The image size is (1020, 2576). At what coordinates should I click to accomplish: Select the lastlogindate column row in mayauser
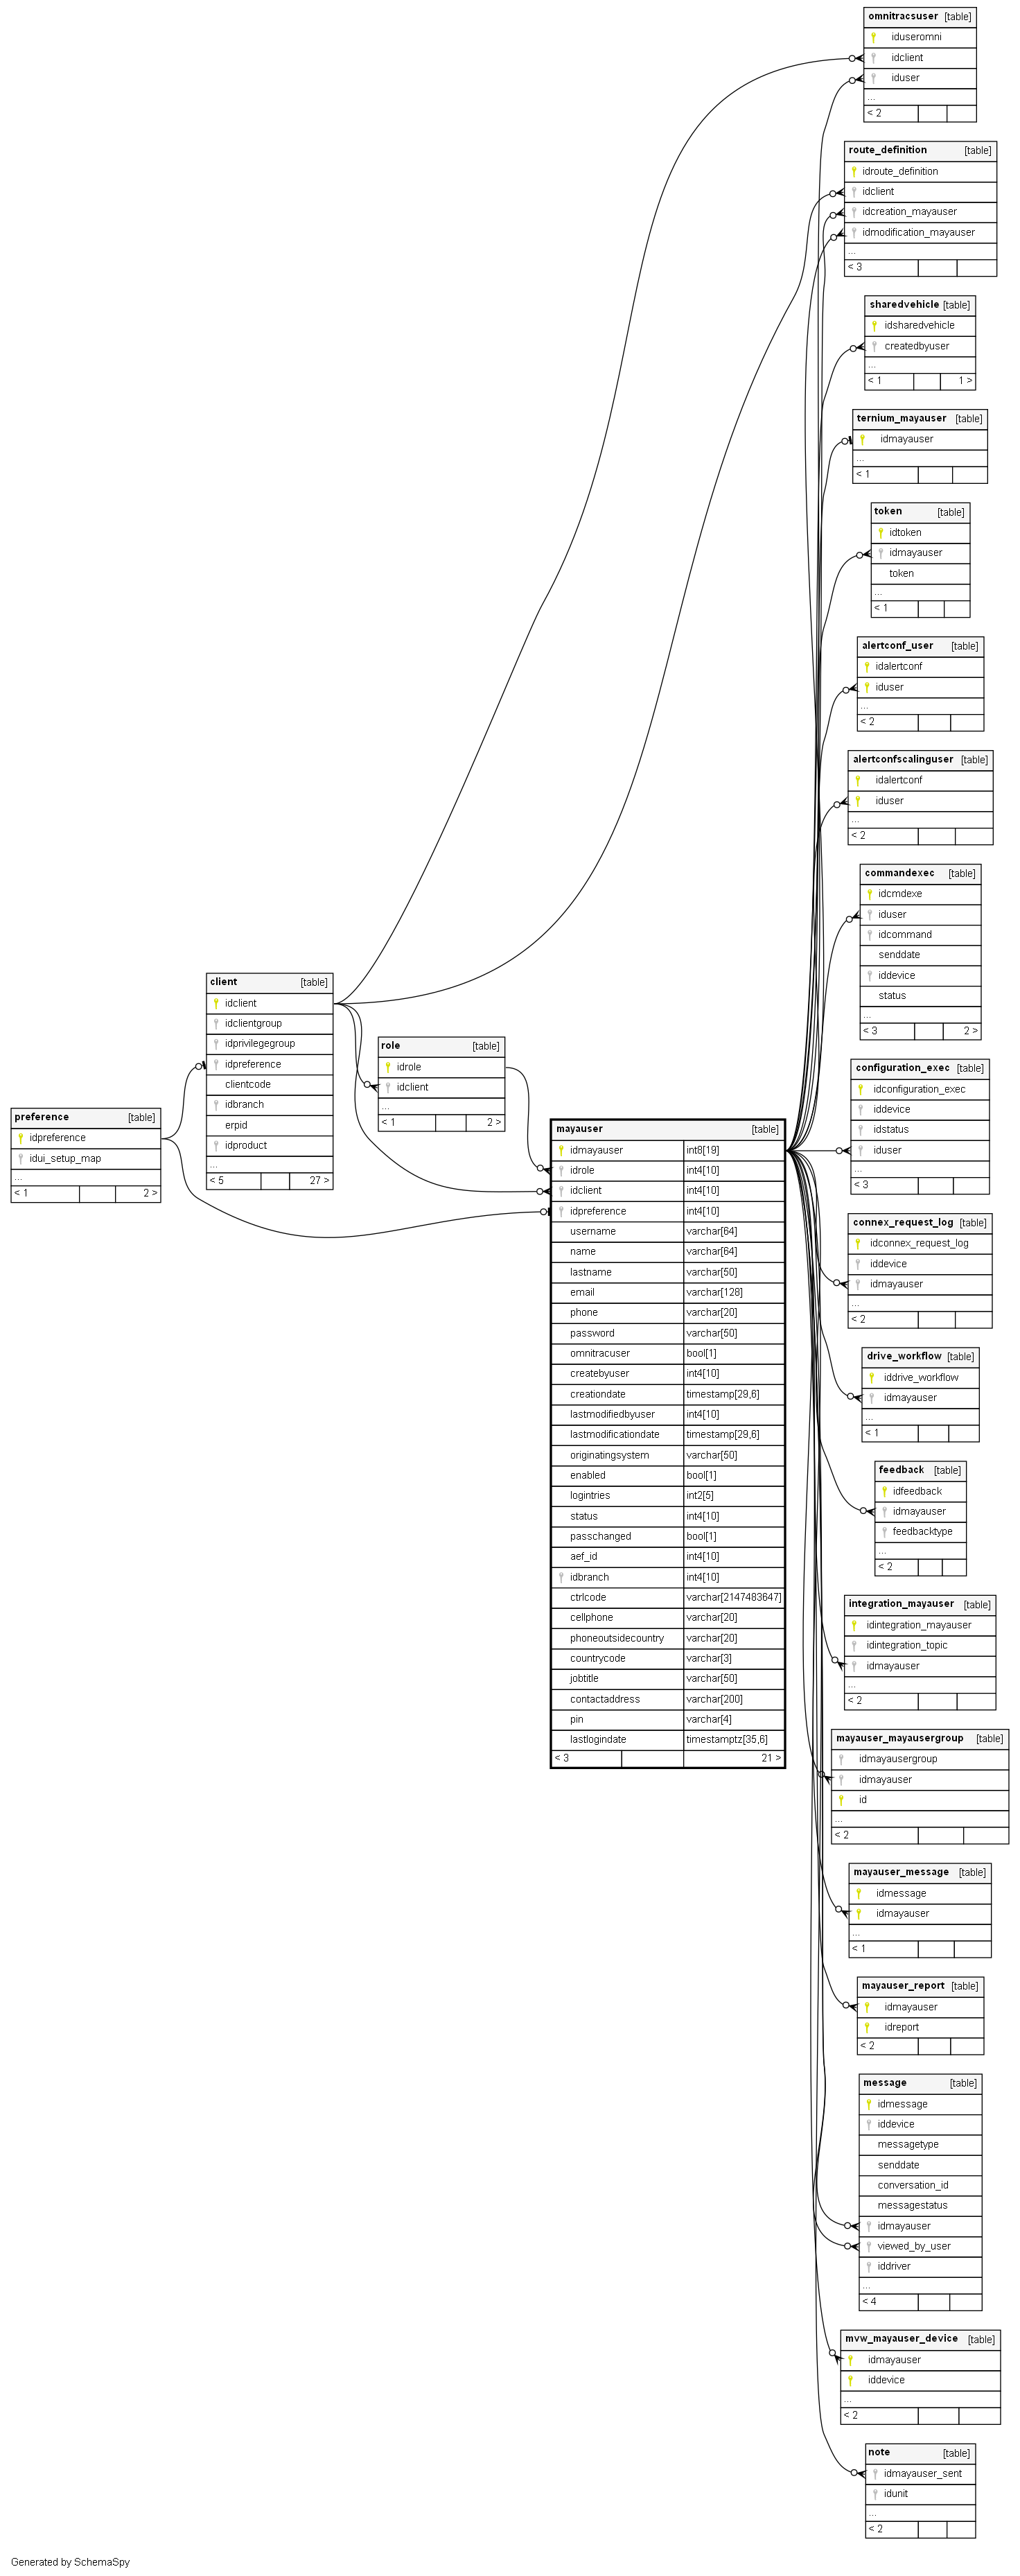598,1739
